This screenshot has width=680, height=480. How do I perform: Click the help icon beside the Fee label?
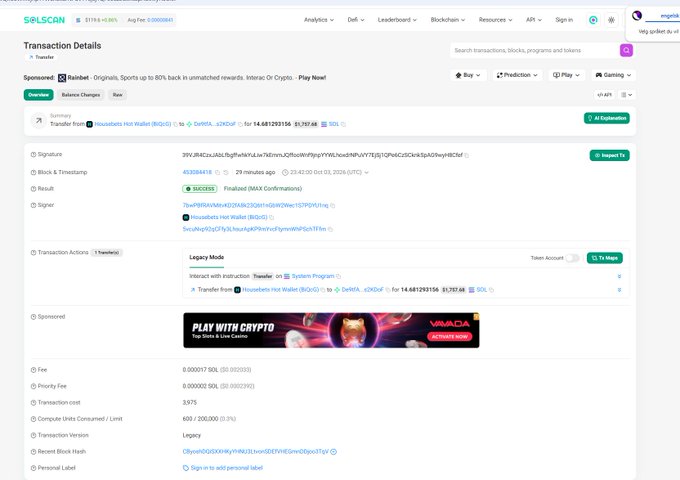click(33, 370)
